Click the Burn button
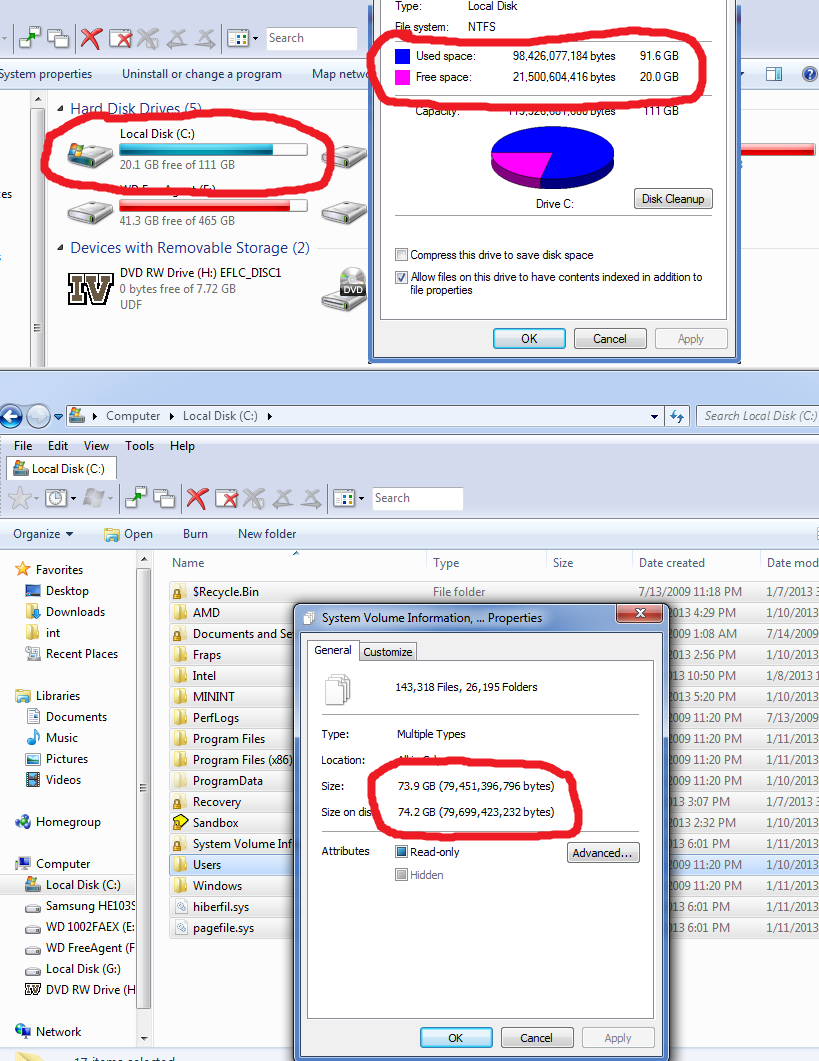 (195, 534)
